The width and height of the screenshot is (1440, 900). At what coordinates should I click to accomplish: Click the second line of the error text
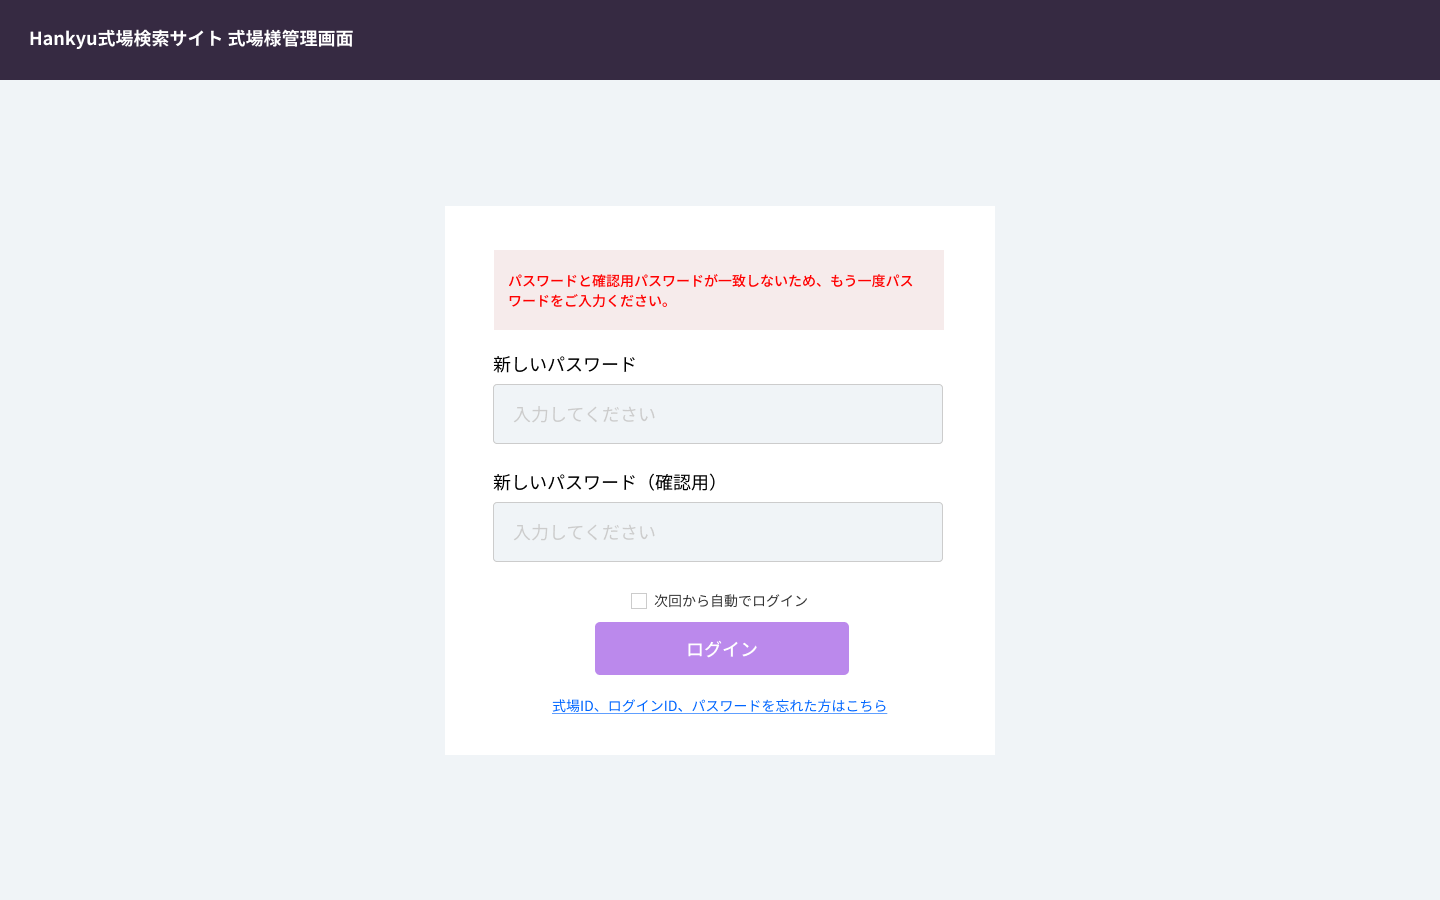point(589,300)
